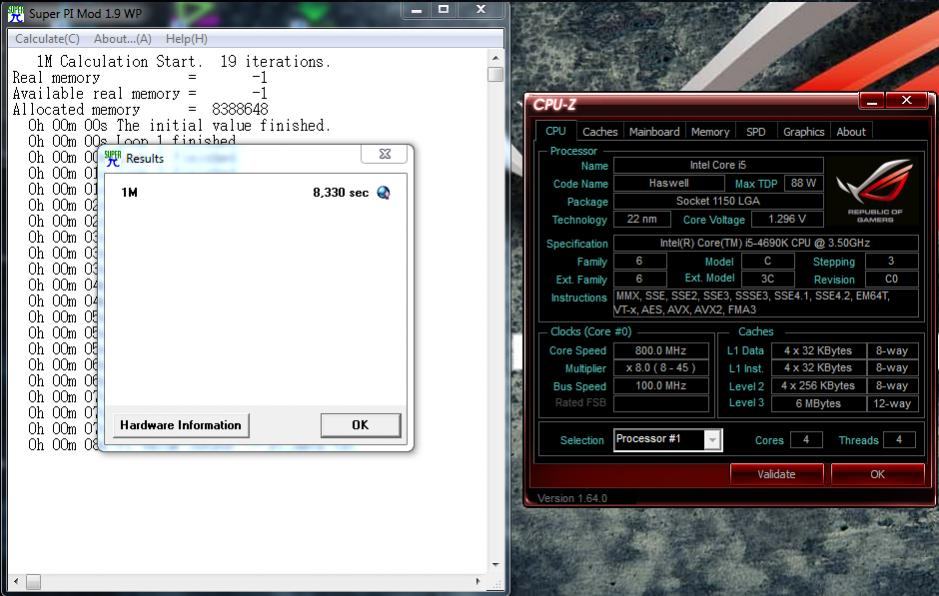Click the Allocated memory value 8388648

pyautogui.click(x=240, y=110)
